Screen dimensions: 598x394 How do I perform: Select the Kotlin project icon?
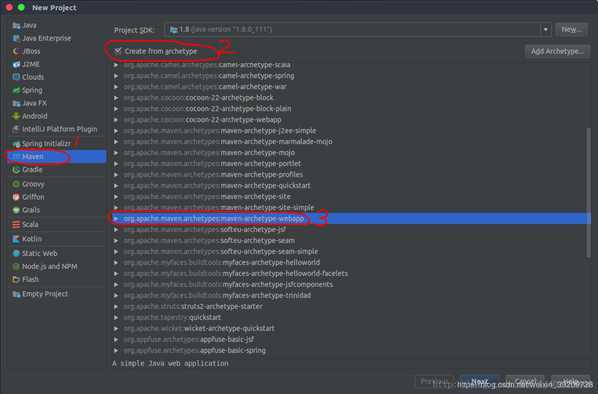16,239
